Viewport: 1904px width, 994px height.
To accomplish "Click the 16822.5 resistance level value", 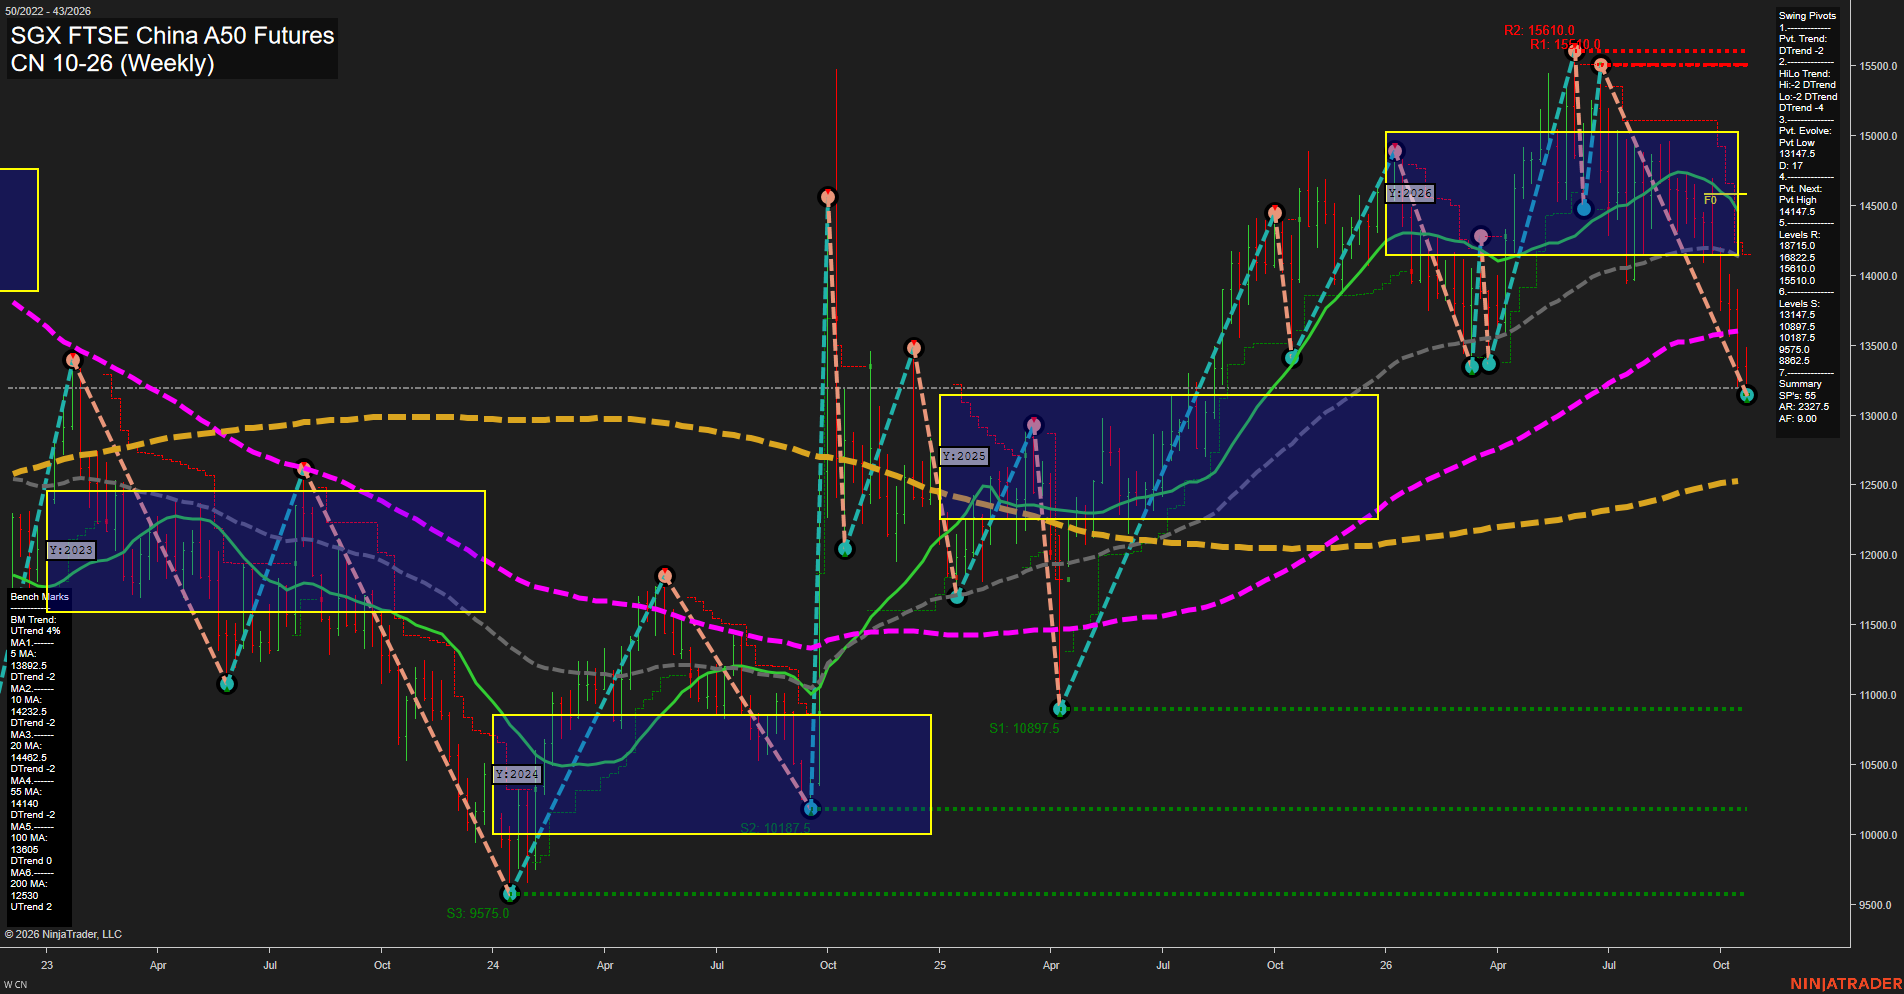I will (x=1797, y=258).
